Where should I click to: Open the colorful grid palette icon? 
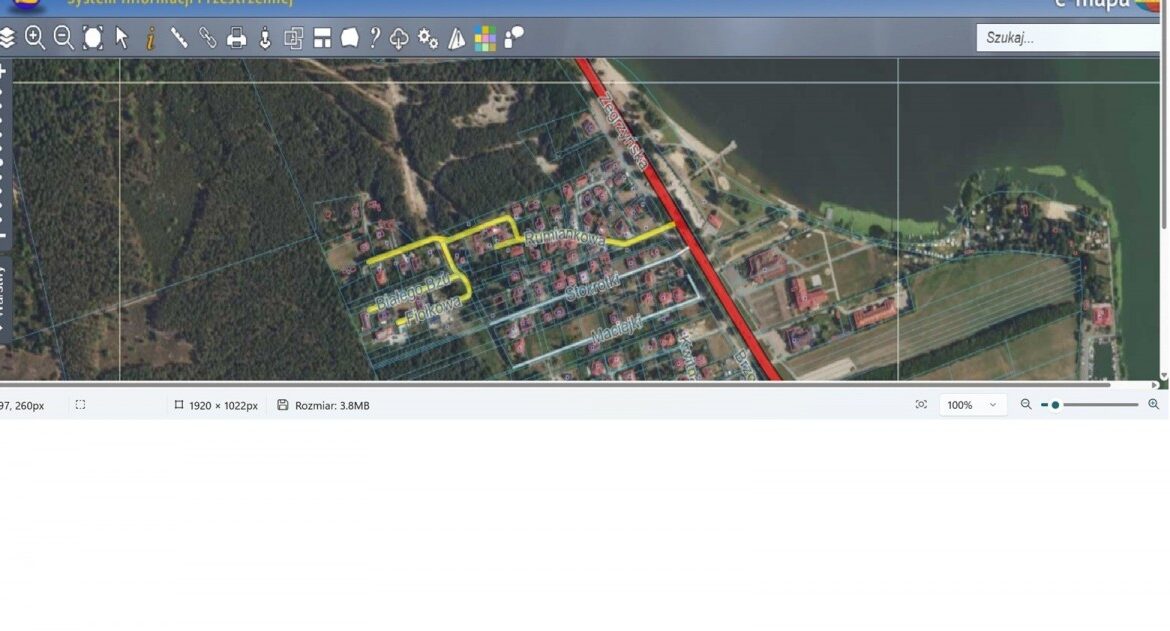(x=485, y=38)
